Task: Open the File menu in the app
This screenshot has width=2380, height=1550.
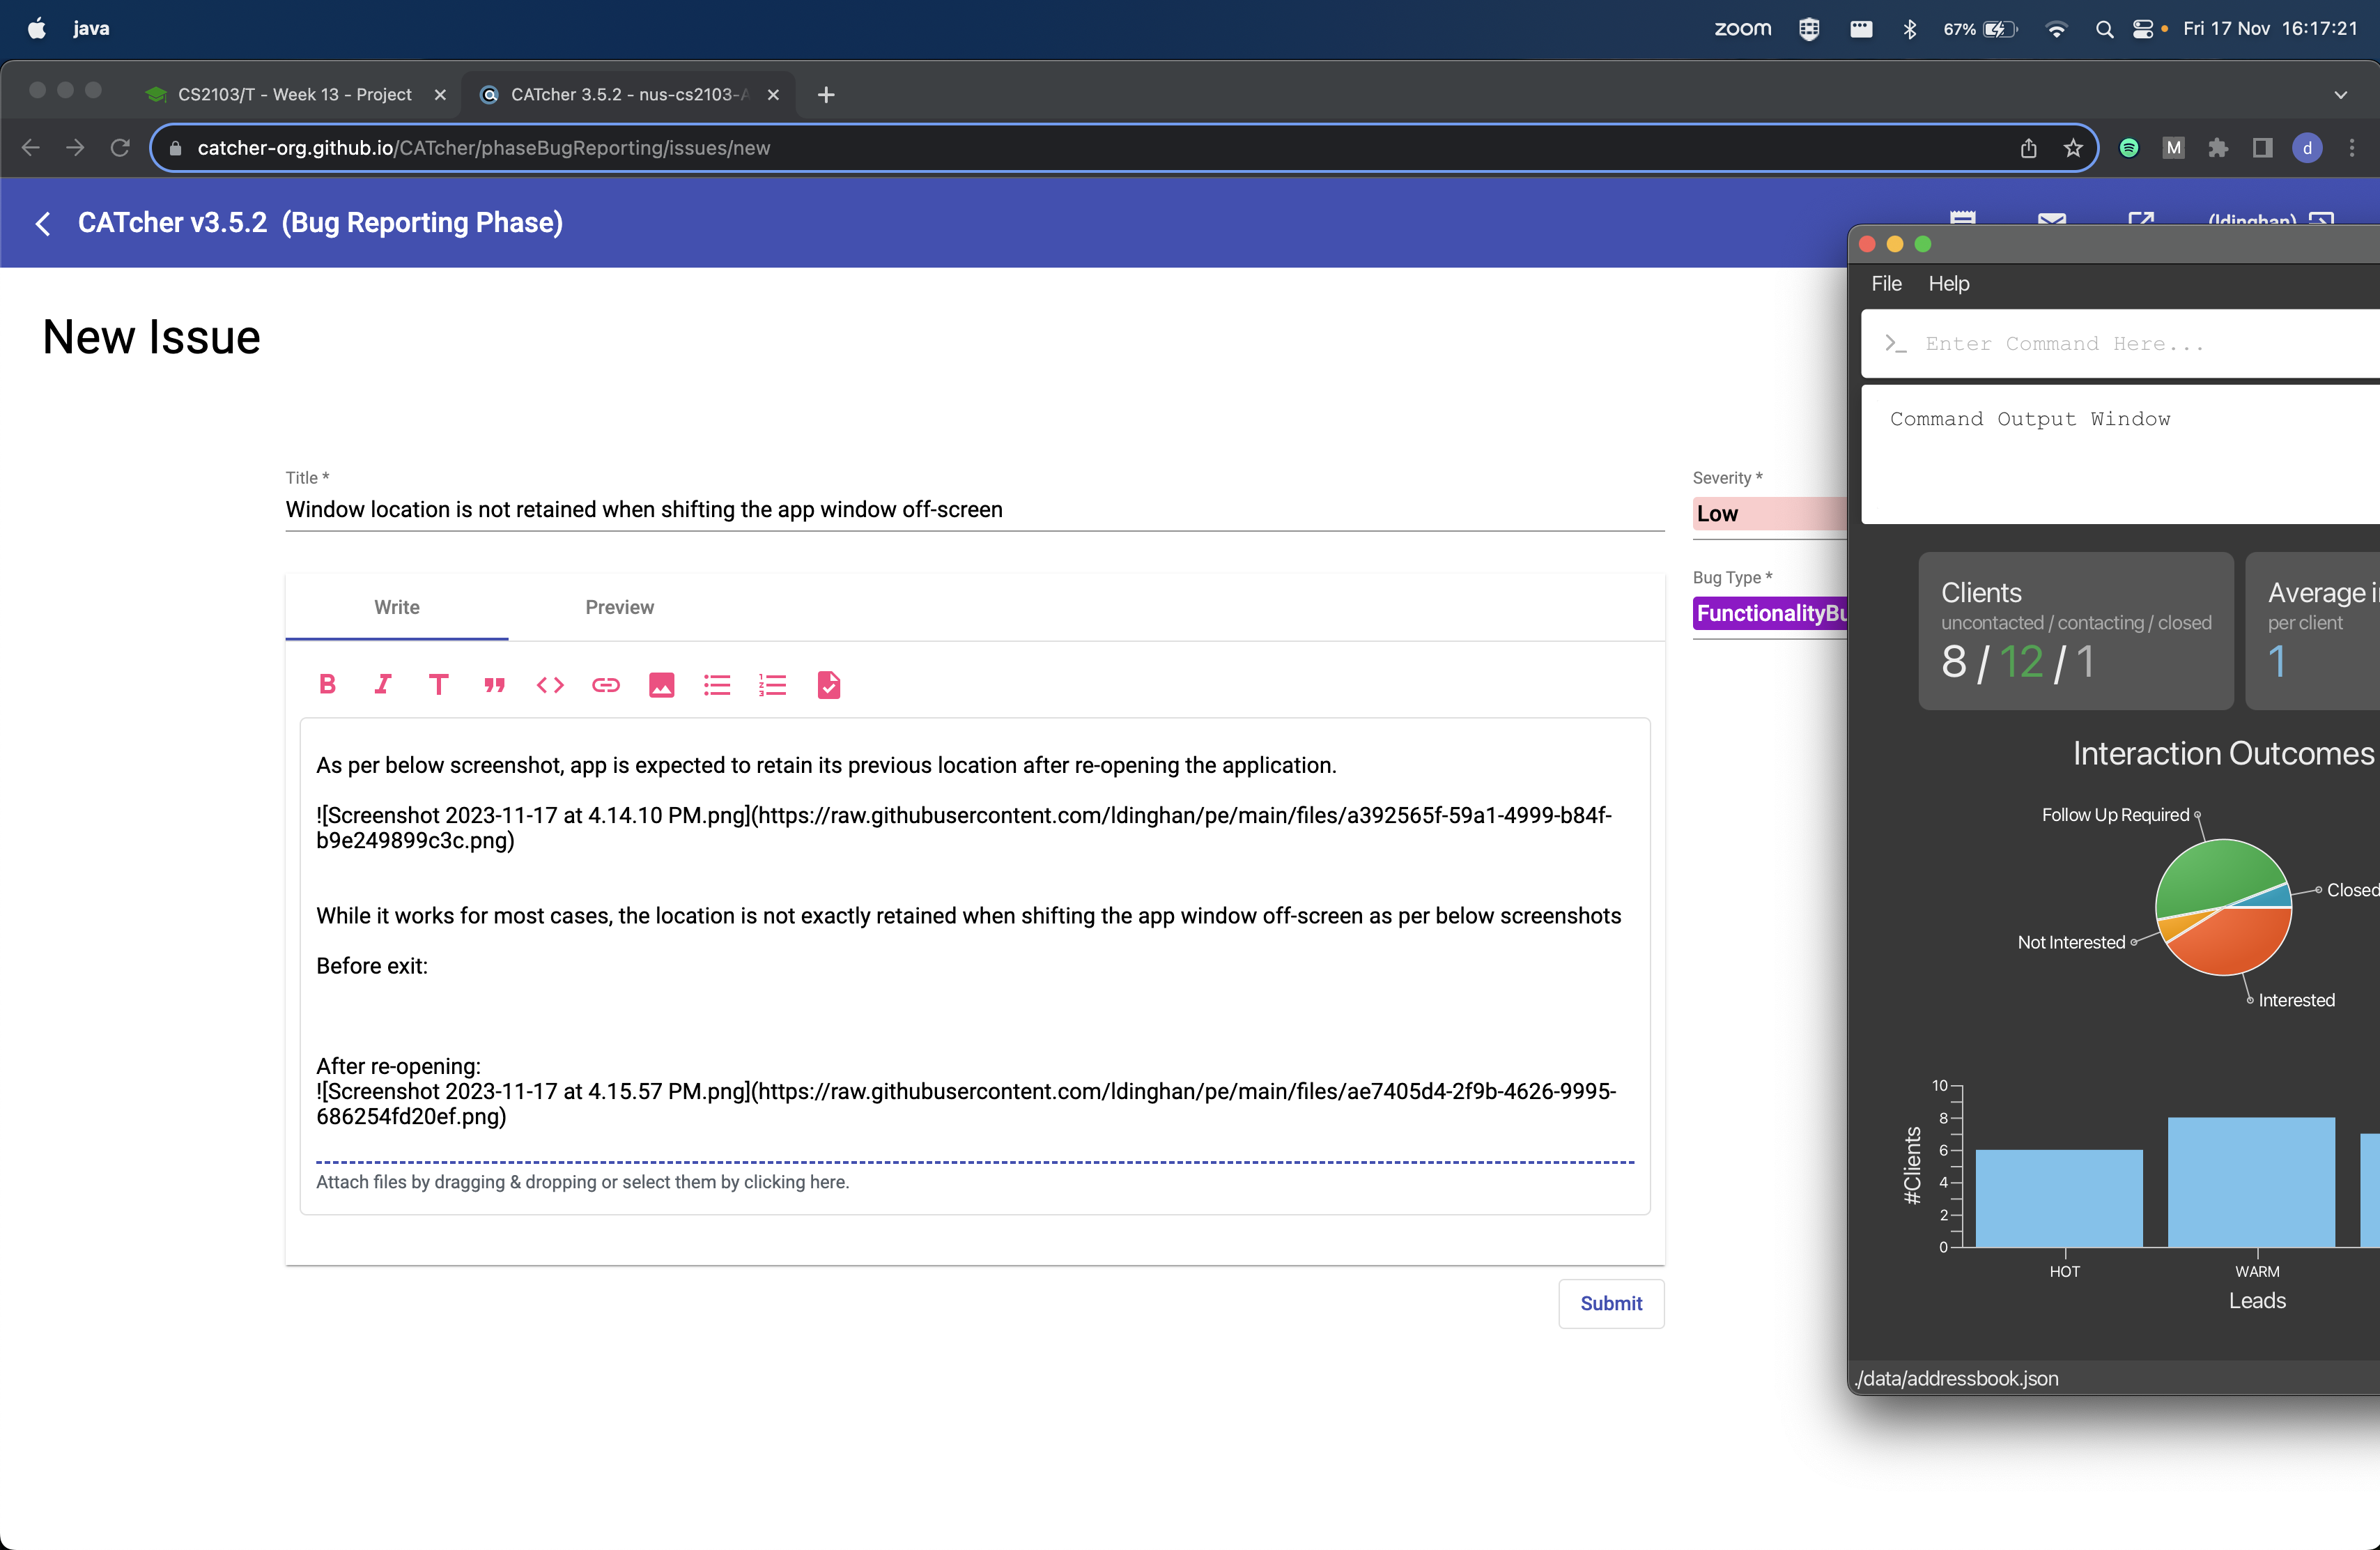Action: (x=1886, y=284)
